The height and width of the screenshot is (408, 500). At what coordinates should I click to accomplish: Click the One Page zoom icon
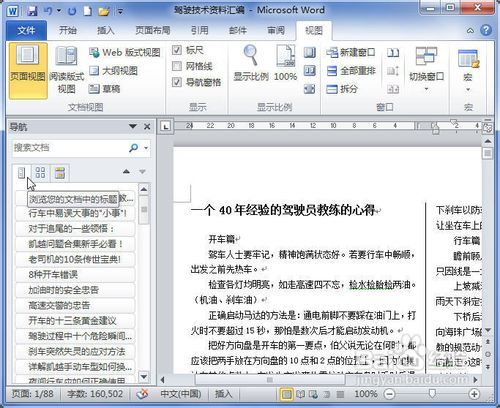pyautogui.click(x=310, y=52)
